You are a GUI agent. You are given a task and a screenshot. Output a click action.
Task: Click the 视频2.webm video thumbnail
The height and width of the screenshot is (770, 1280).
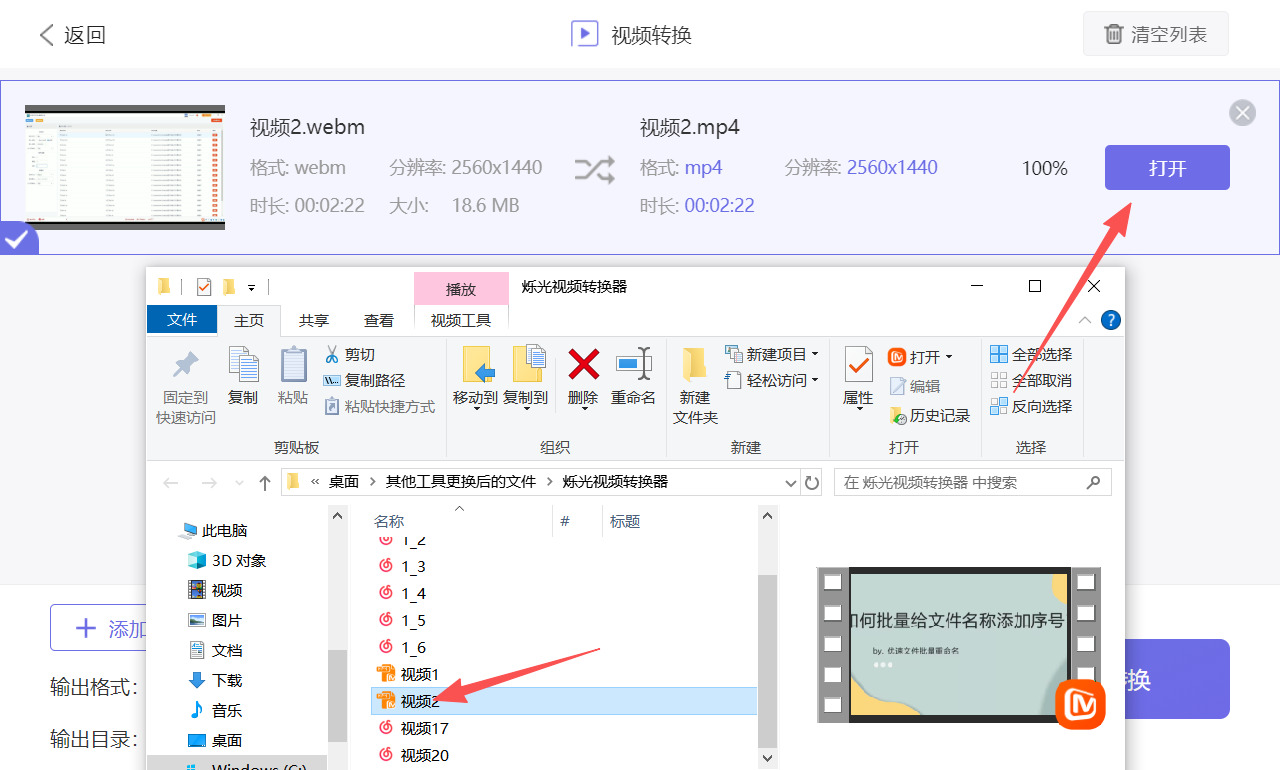coord(125,167)
